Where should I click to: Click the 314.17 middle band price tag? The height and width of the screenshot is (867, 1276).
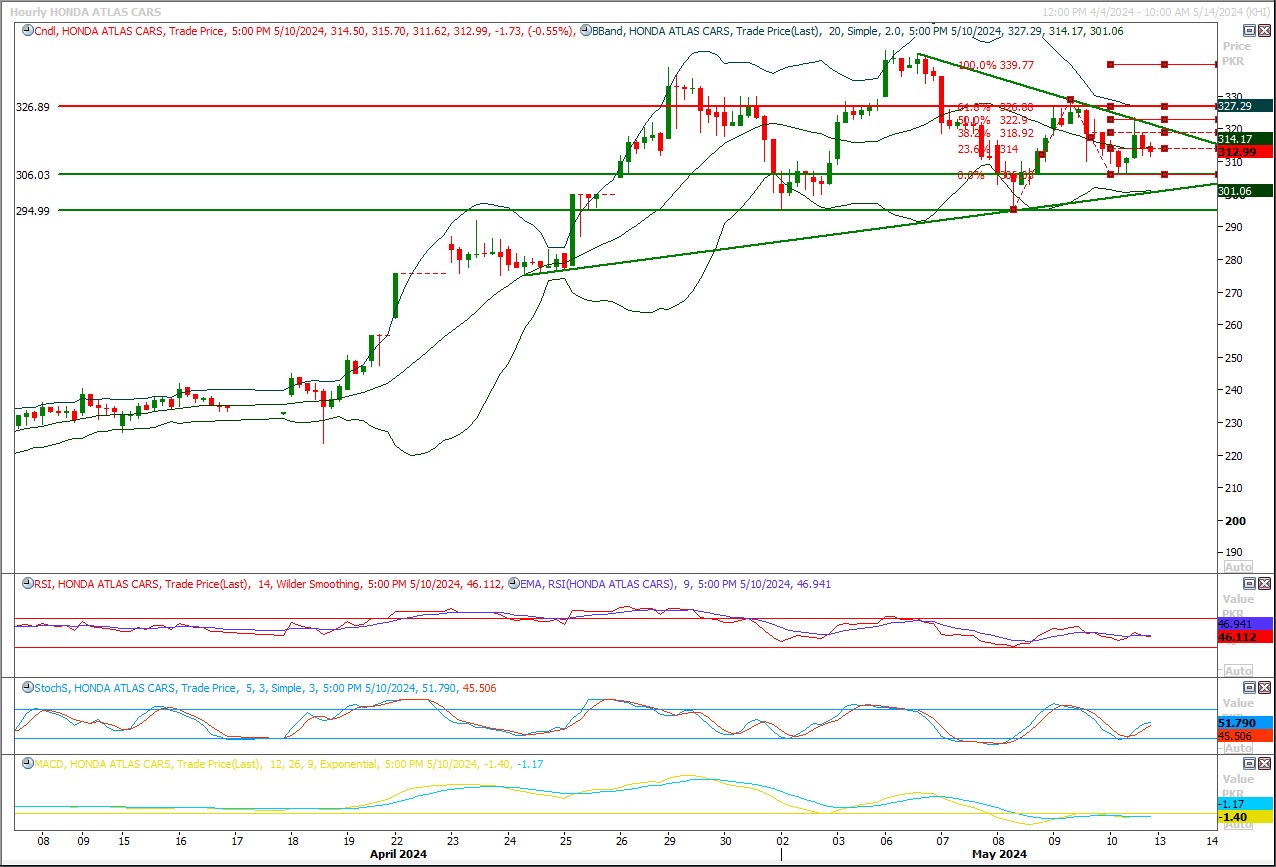(x=1245, y=138)
